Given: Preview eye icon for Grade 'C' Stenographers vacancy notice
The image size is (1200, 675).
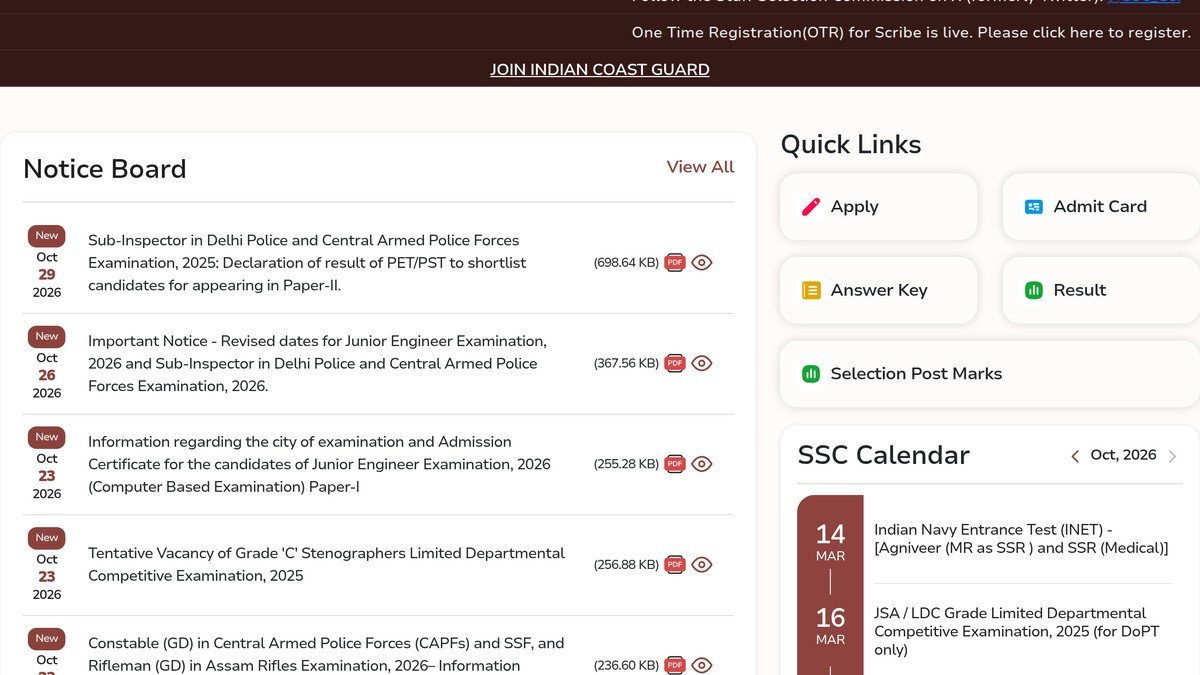Looking at the screenshot, I should point(702,565).
